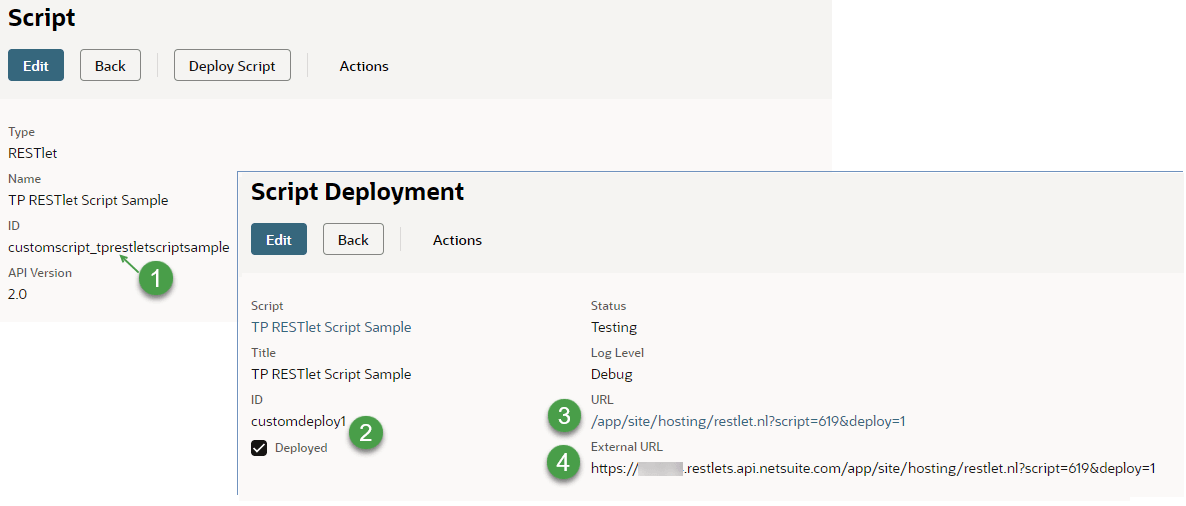Viewport: 1186px width, 506px height.
Task: Click the Deploy Script button
Action: [x=232, y=65]
